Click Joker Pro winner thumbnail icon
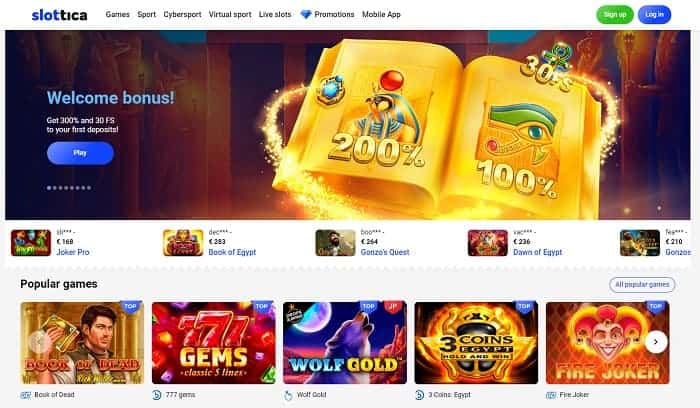The width and height of the screenshot is (700, 408). [31, 243]
